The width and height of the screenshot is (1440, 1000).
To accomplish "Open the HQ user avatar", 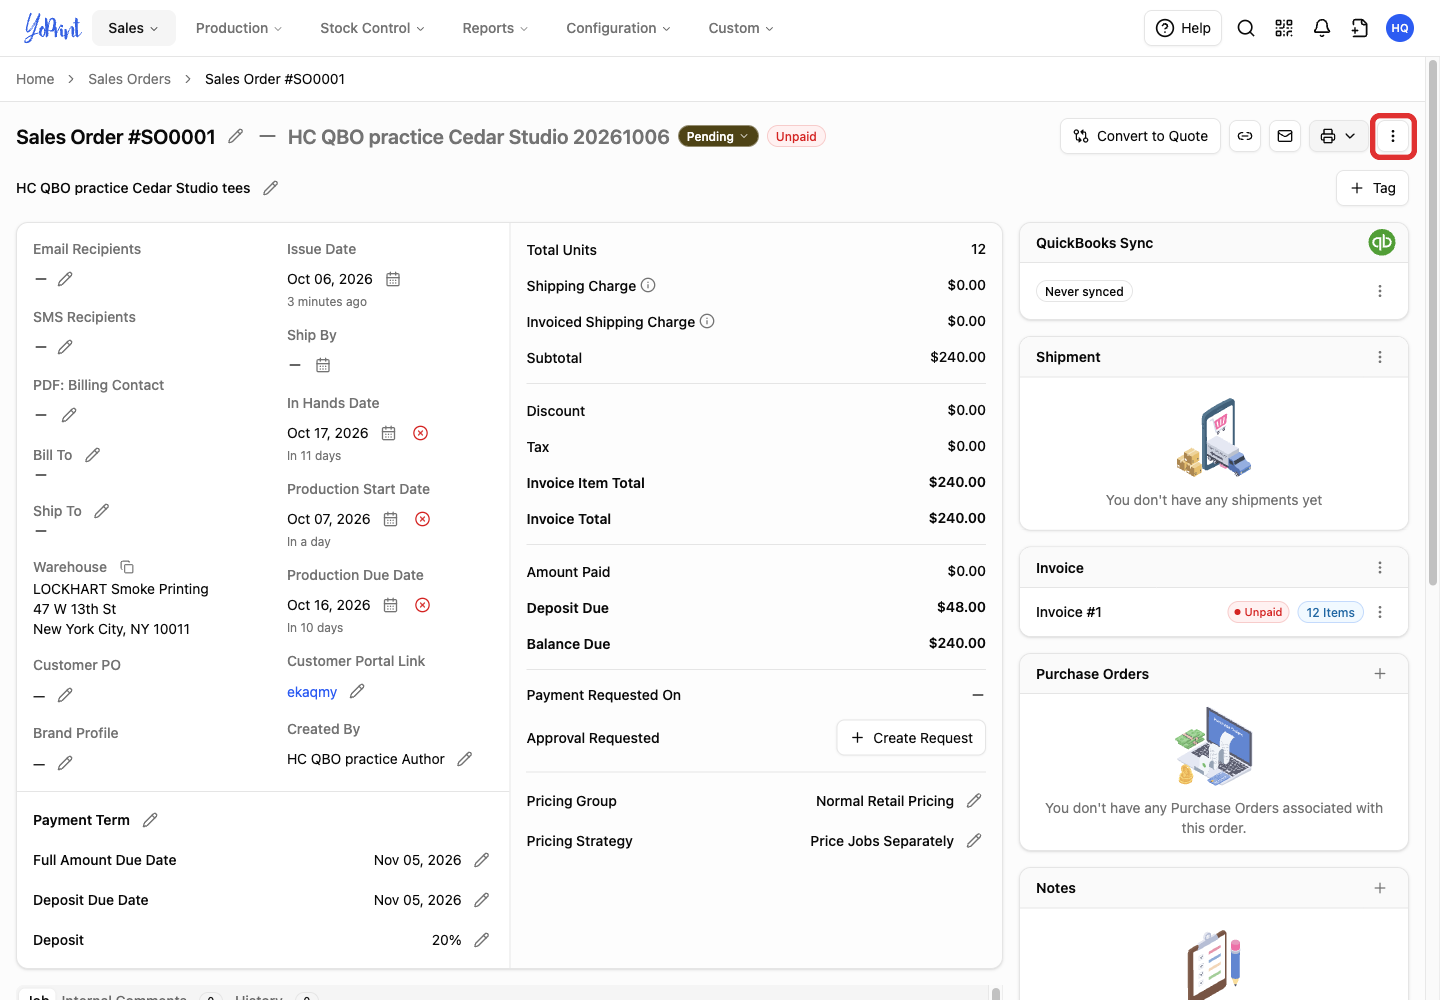I will [1400, 28].
